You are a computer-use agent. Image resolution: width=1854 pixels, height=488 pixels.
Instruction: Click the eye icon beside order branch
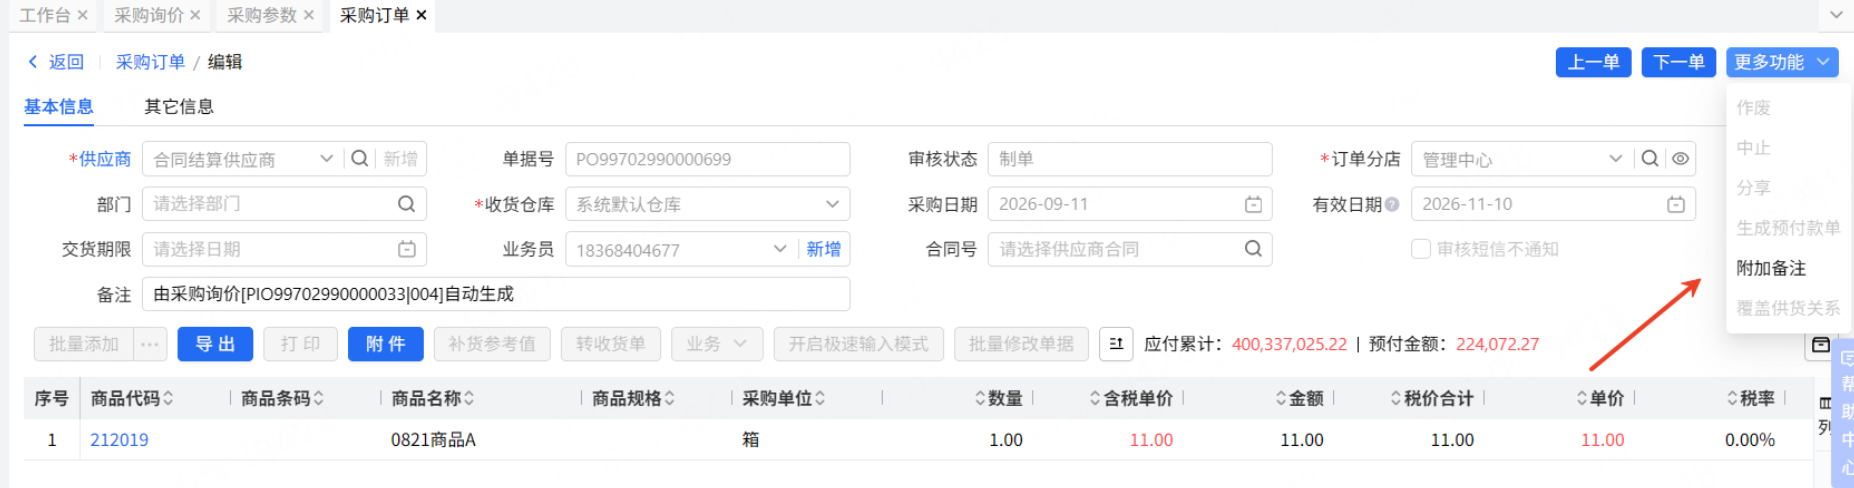[x=1680, y=159]
